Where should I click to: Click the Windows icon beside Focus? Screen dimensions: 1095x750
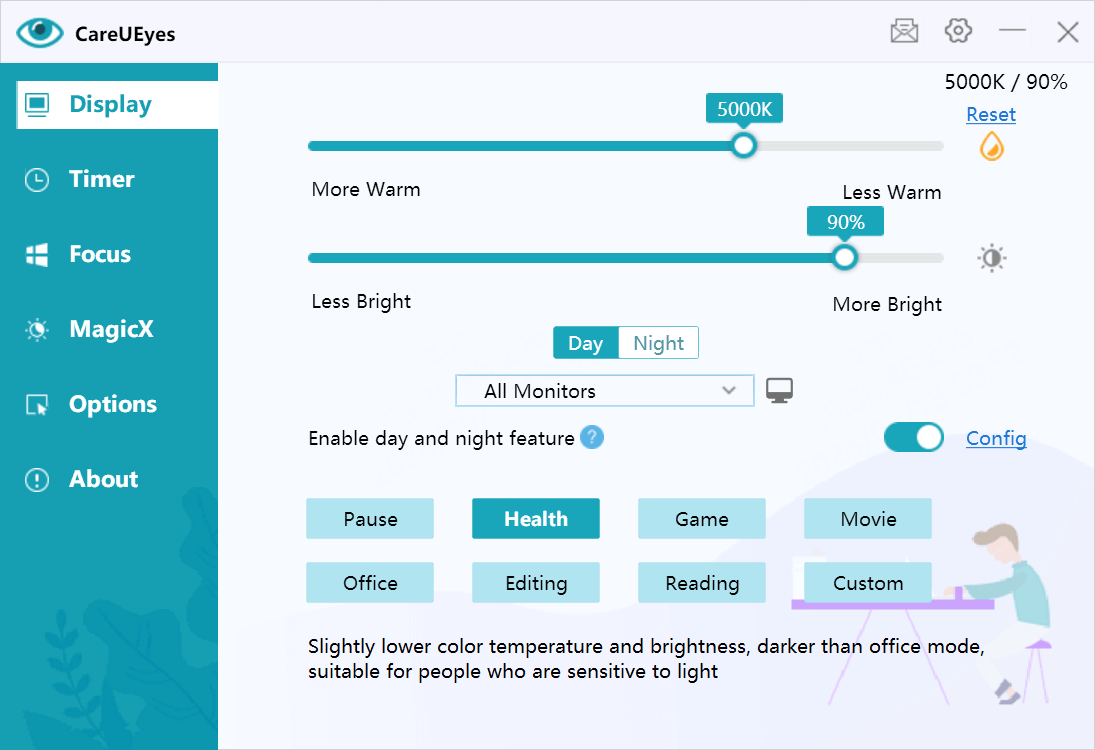pos(37,255)
